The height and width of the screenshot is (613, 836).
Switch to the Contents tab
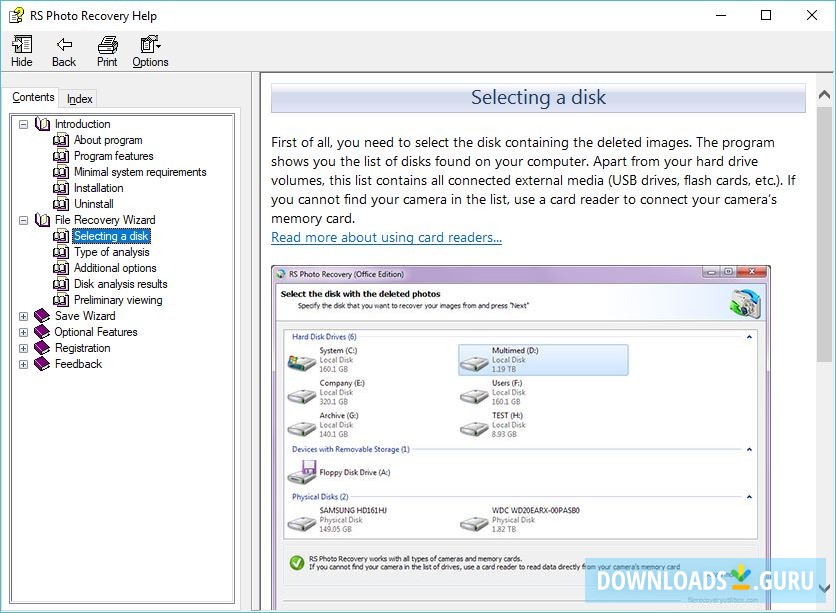33,97
